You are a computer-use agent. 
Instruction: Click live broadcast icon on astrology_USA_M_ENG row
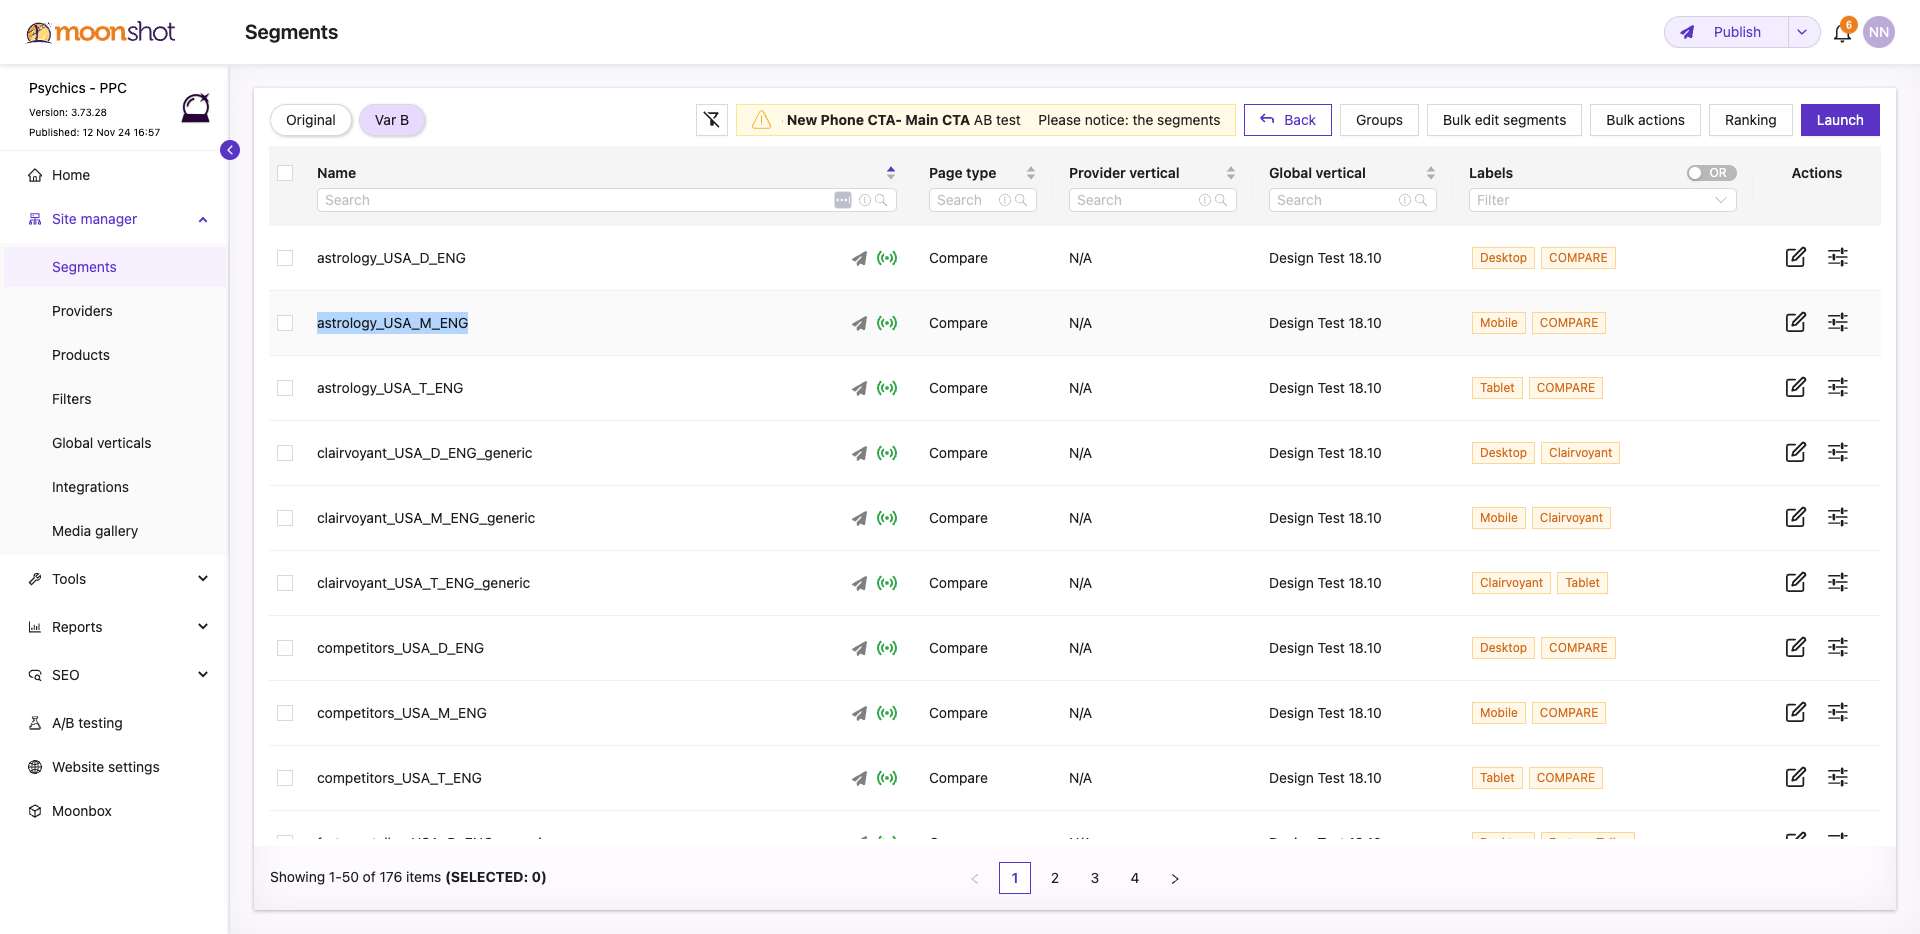pos(887,323)
